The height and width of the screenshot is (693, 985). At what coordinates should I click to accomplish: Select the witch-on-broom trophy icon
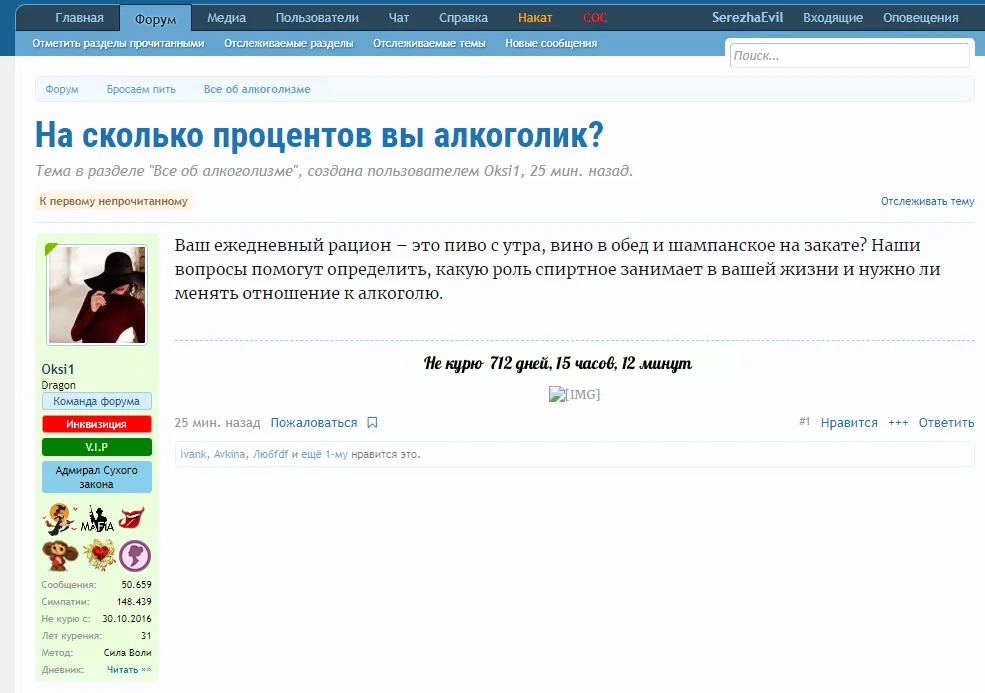click(x=60, y=518)
